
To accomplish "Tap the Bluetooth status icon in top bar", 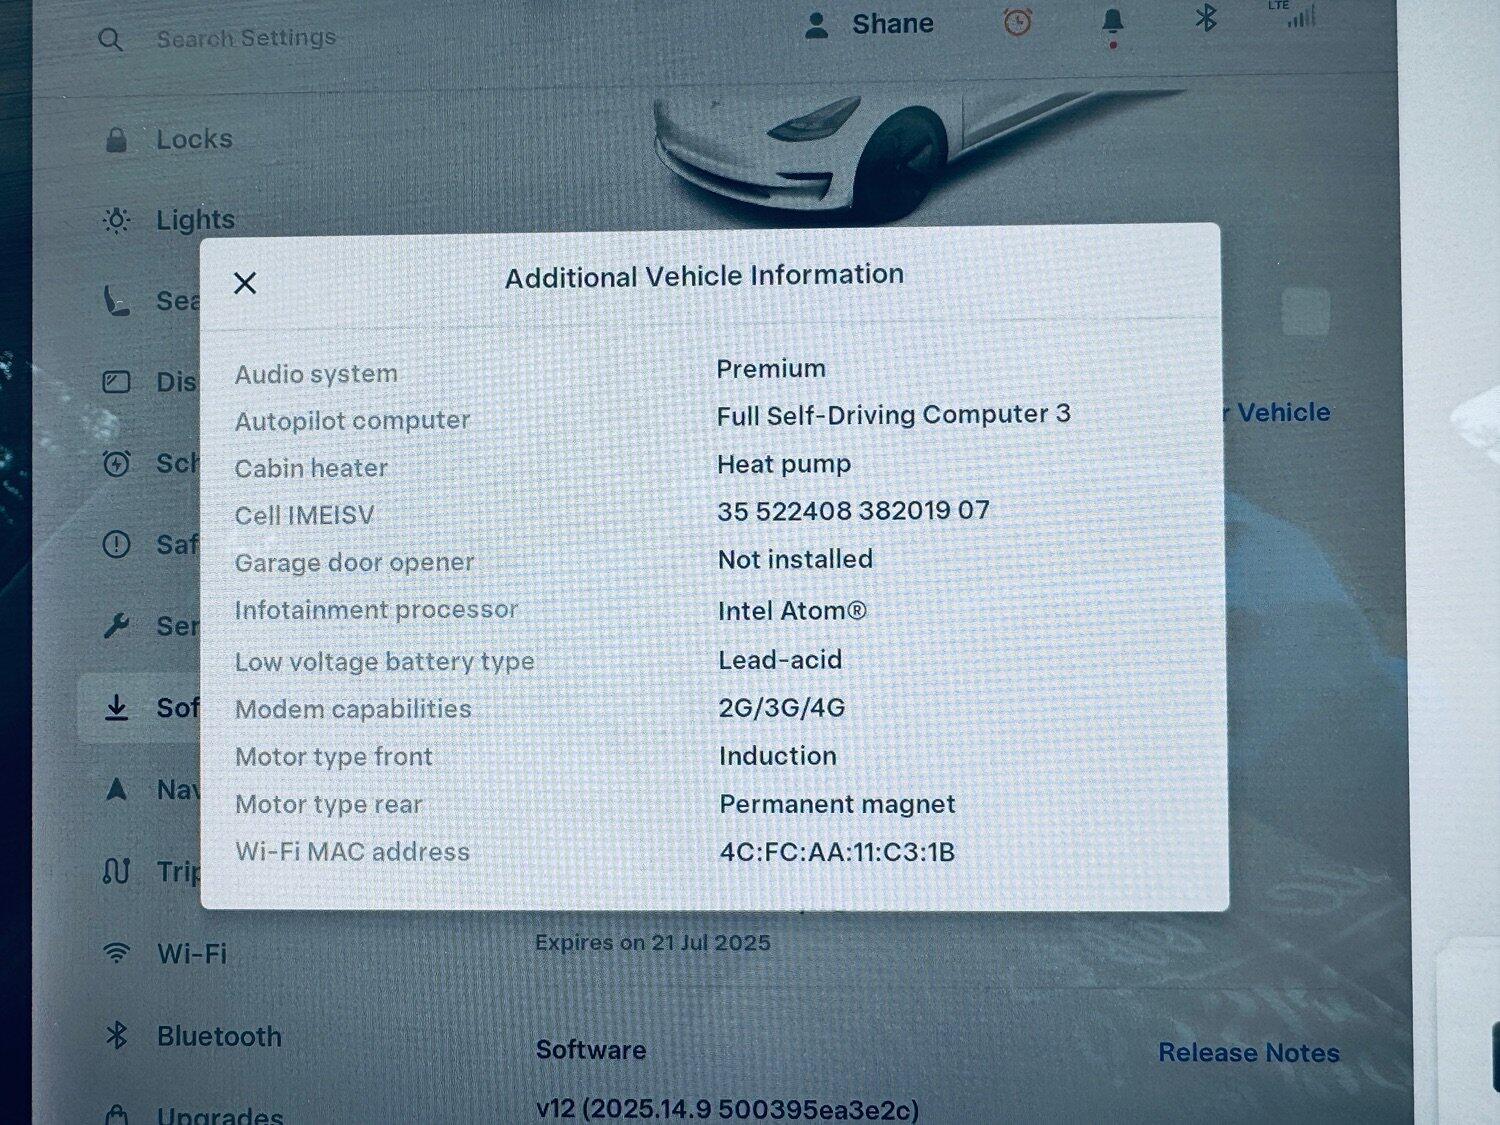I will 1206,18.
